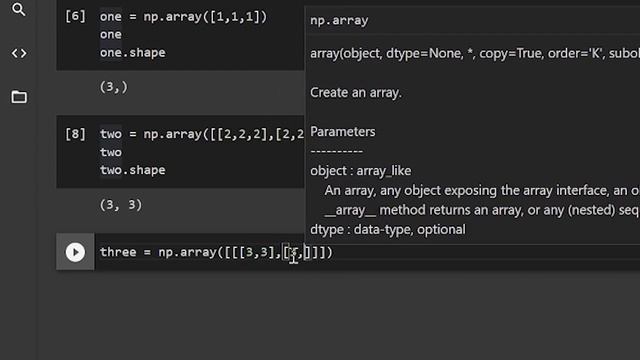
Task: Click the 'two.shape' code line
Action: pyautogui.click(x=133, y=170)
